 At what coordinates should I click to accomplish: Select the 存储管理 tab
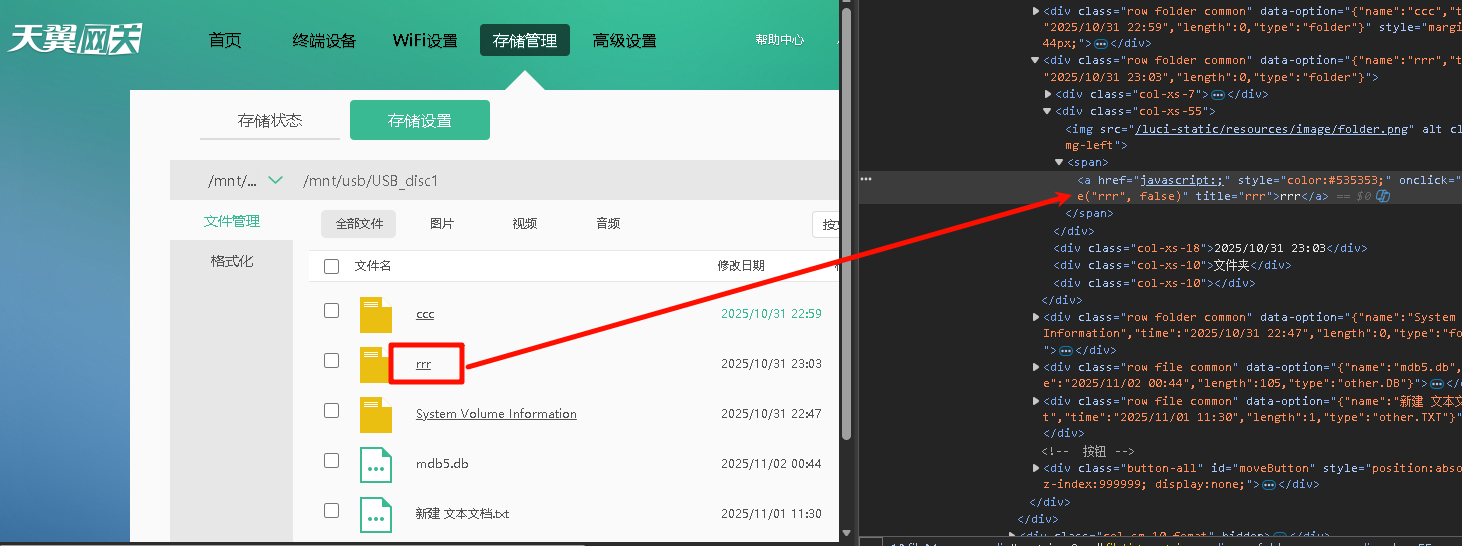click(525, 40)
